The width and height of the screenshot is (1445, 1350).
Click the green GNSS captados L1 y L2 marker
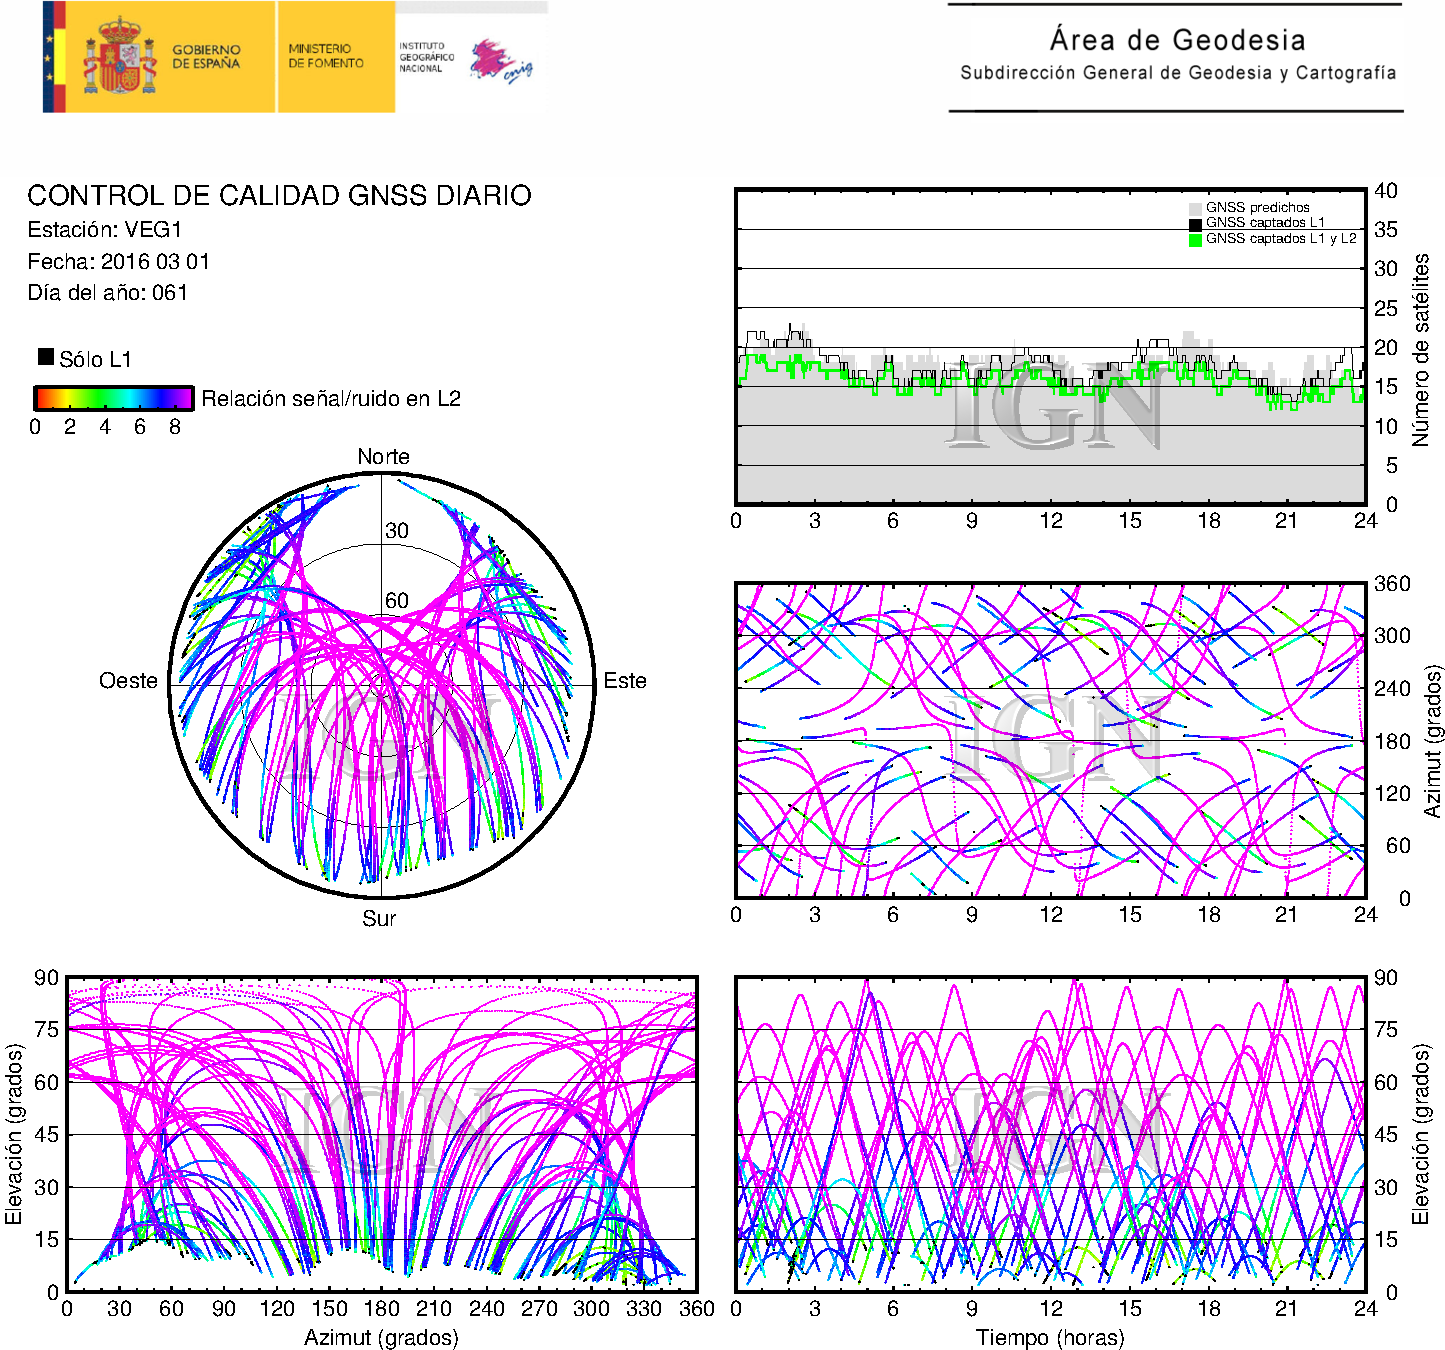[x=1195, y=240]
